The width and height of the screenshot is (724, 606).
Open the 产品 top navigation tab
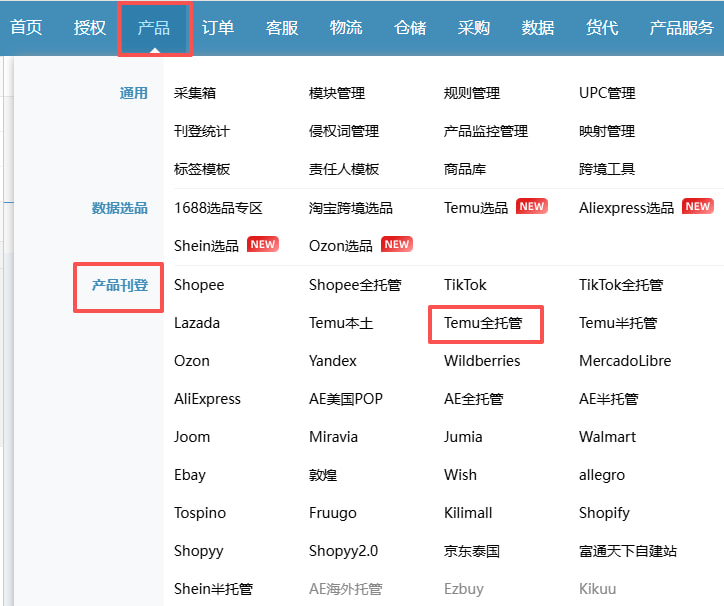[154, 28]
